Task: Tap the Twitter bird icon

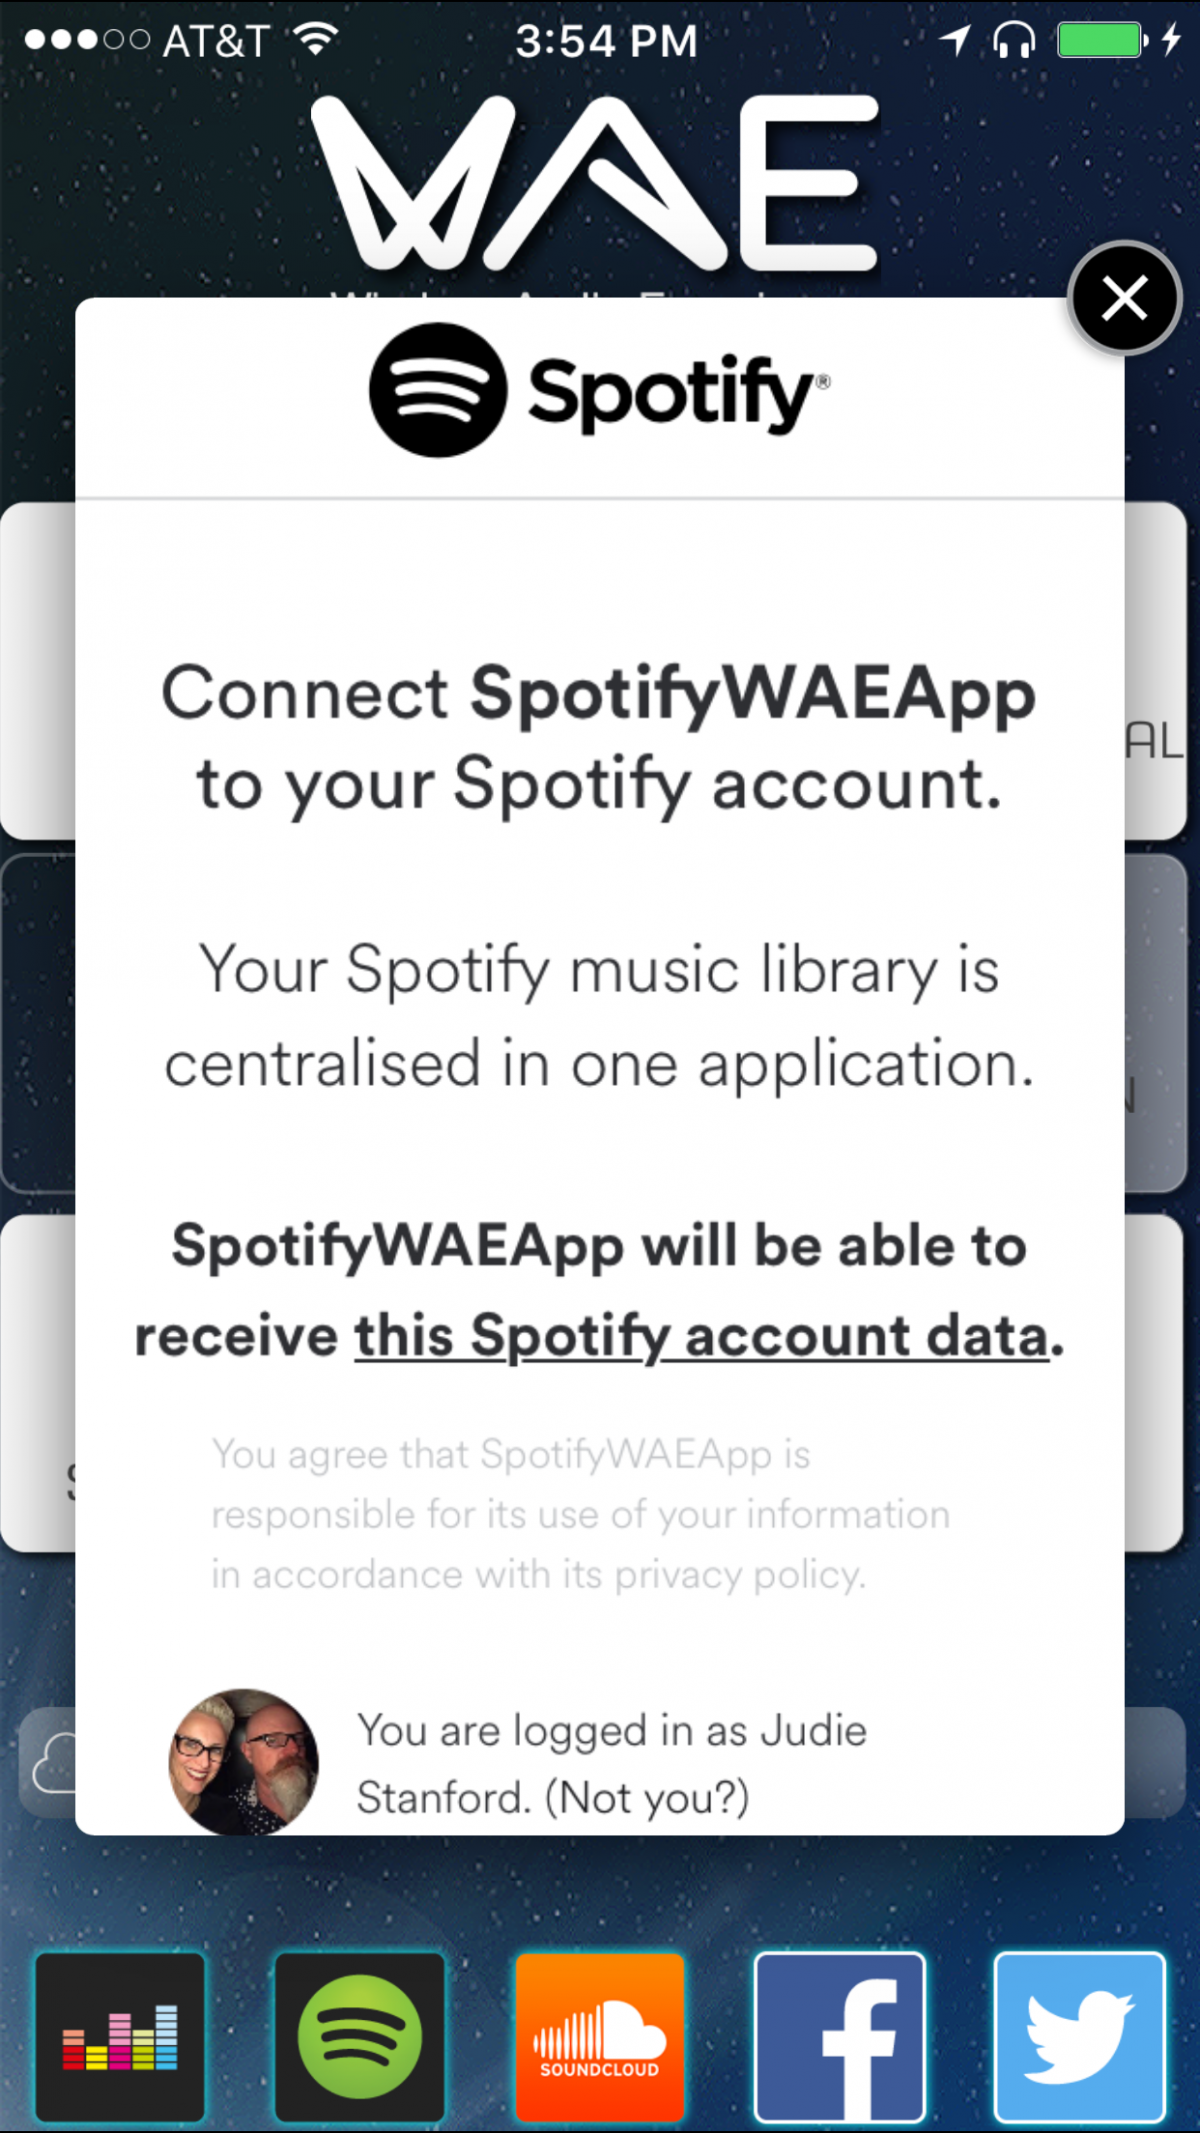Action: pos(1080,2036)
